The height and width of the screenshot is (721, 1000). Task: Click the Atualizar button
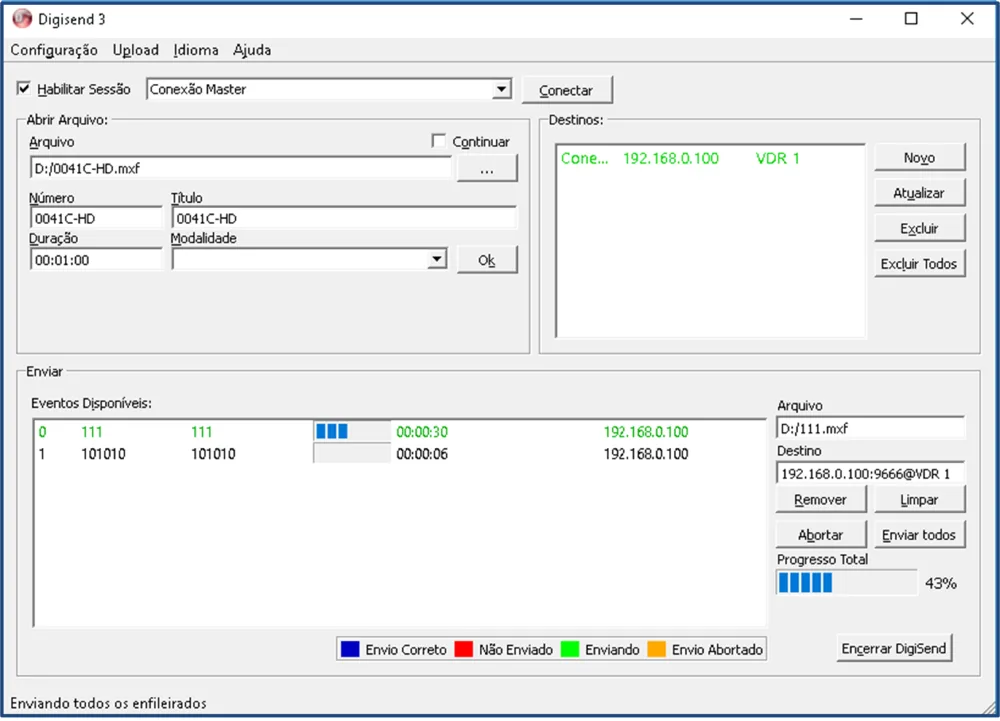click(919, 193)
